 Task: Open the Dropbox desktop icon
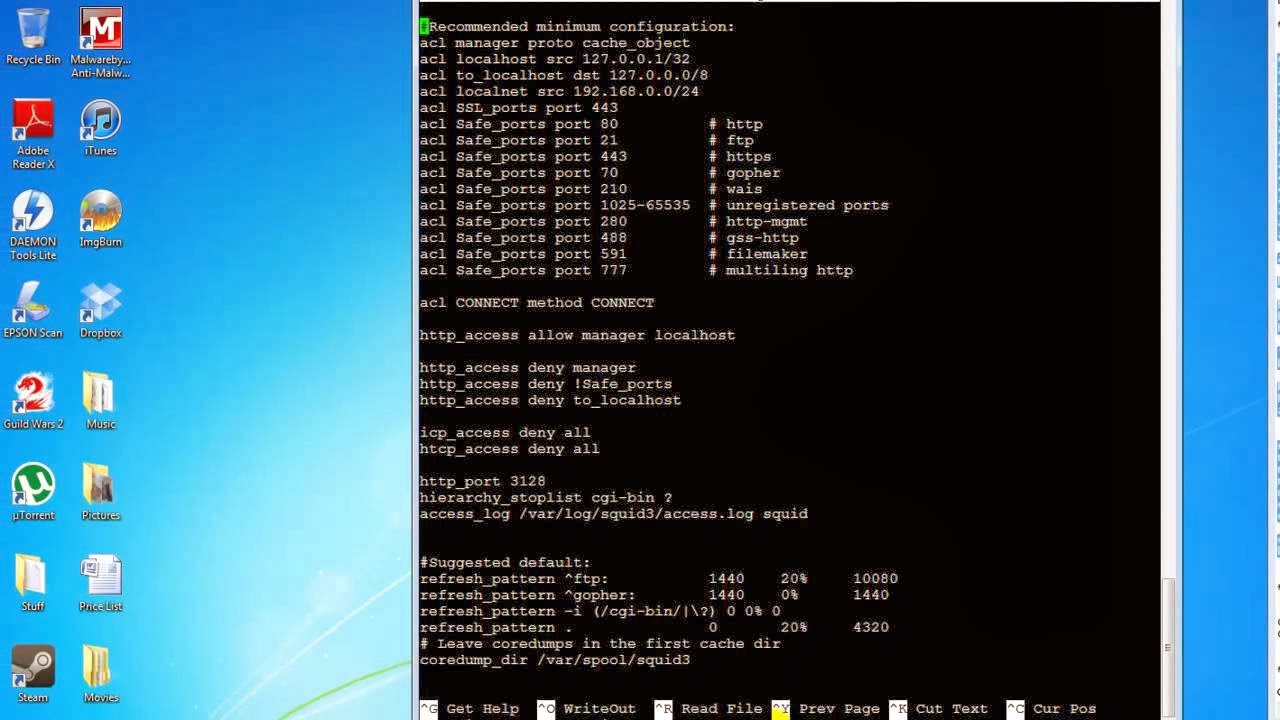100,310
